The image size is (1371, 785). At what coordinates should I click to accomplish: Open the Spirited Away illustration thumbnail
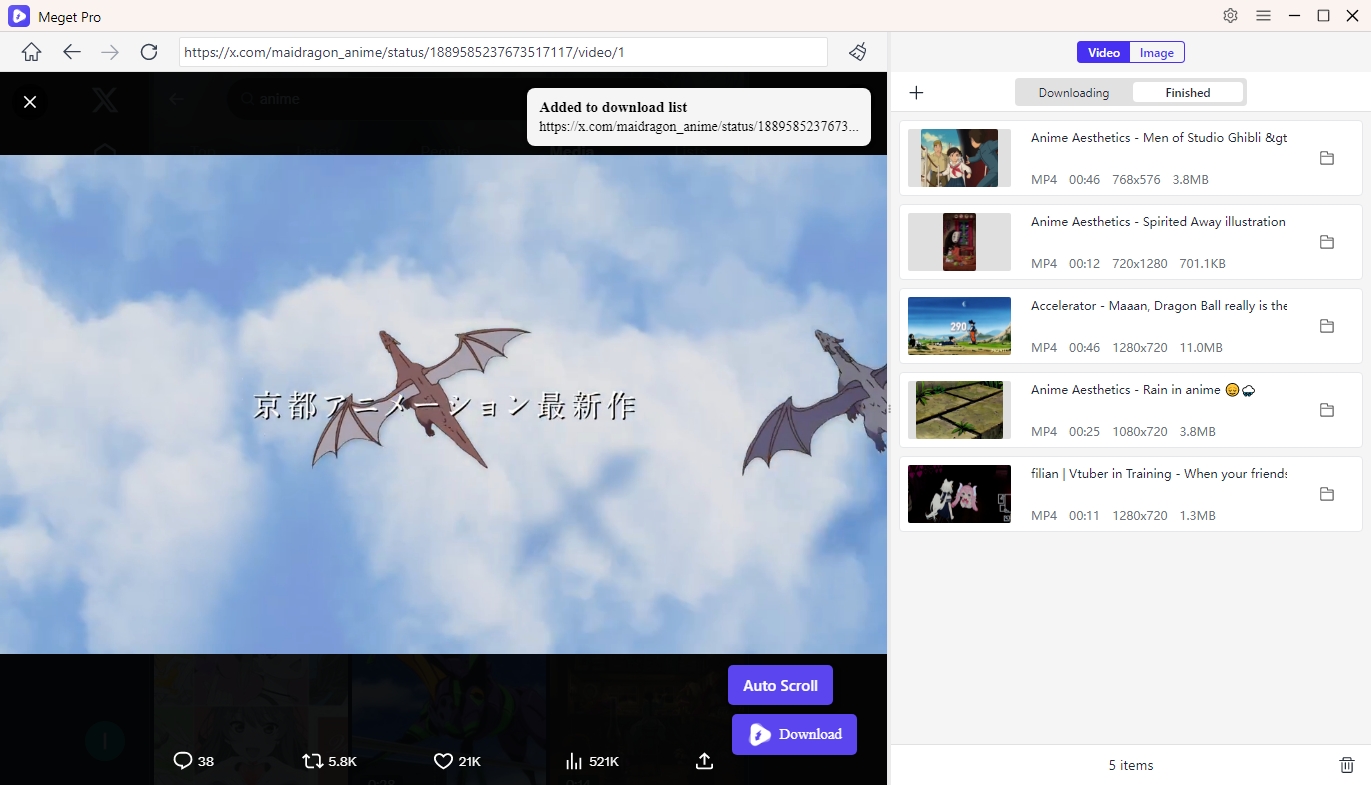pos(959,242)
